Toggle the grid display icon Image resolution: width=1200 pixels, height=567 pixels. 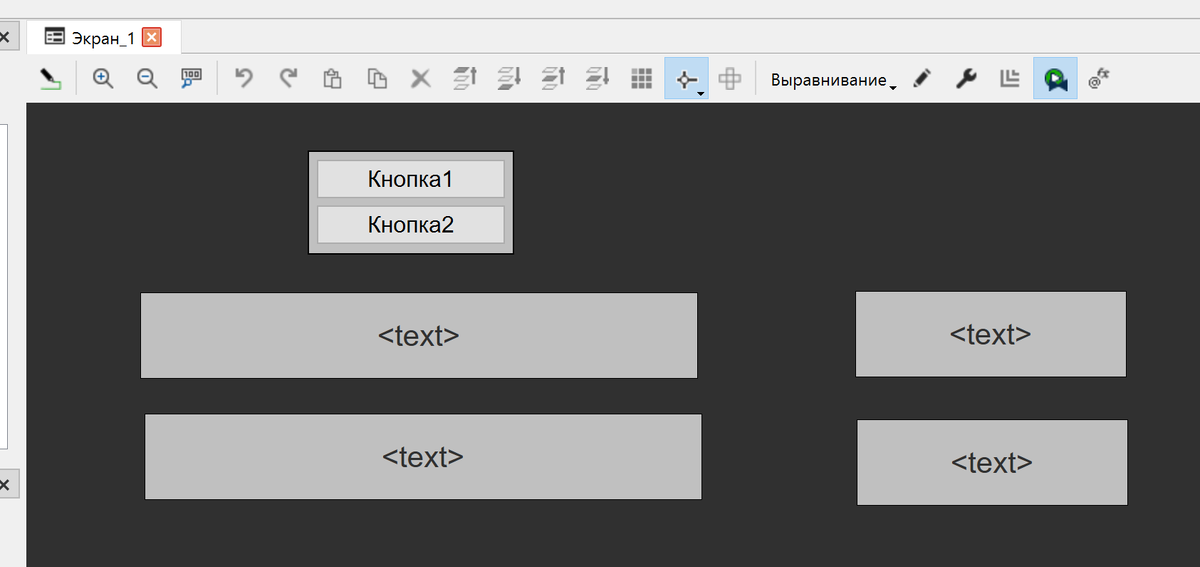(x=642, y=79)
